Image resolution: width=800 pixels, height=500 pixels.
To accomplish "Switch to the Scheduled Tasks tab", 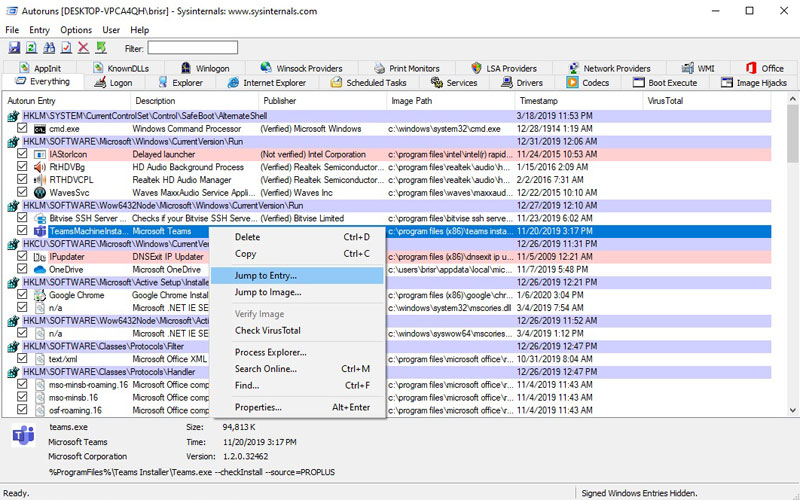I will [369, 83].
